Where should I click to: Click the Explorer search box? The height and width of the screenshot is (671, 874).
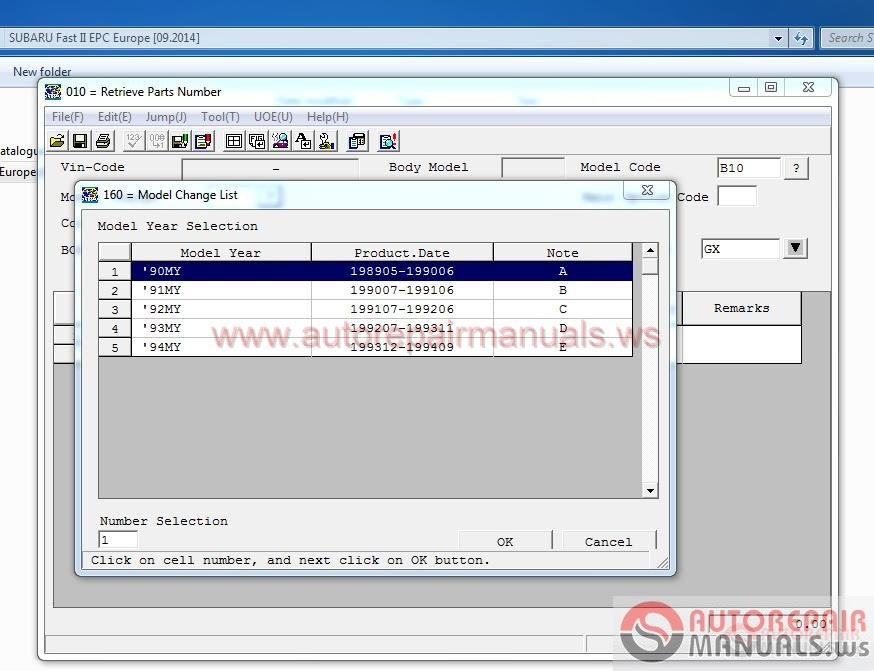coord(847,38)
